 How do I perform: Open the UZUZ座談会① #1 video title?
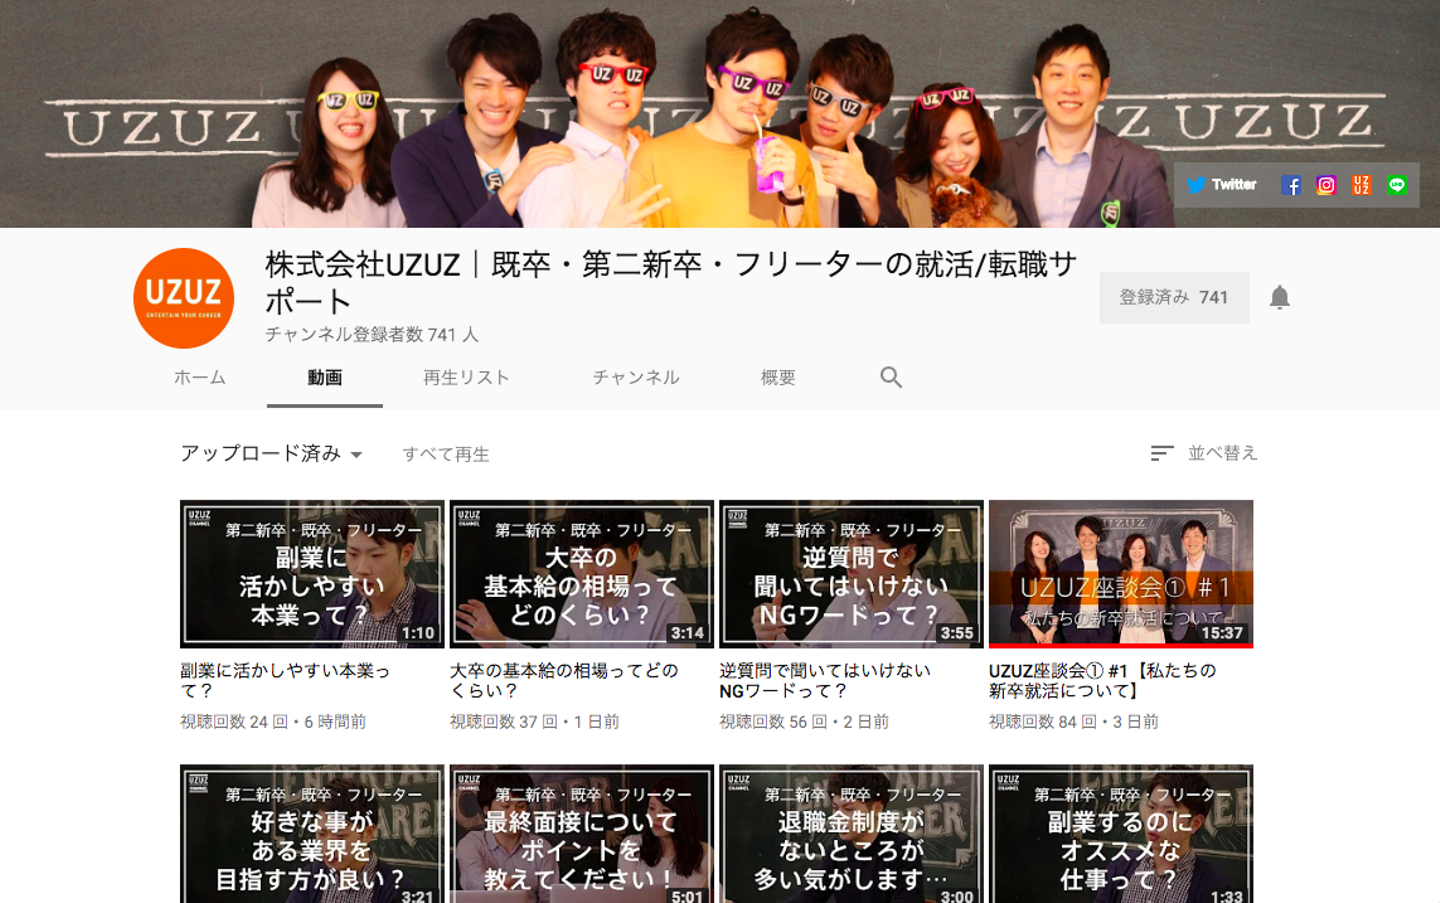point(1103,680)
